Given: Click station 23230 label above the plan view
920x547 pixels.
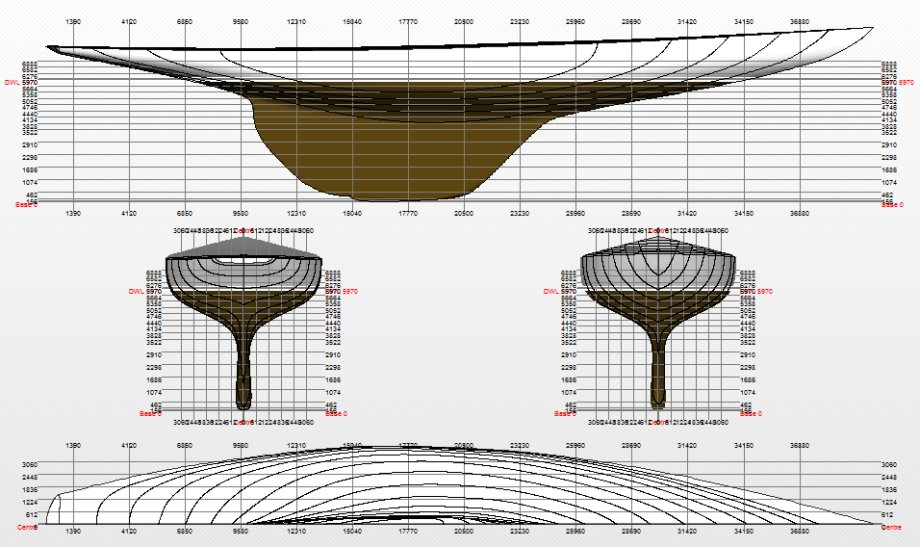Looking at the screenshot, I should click(519, 447).
